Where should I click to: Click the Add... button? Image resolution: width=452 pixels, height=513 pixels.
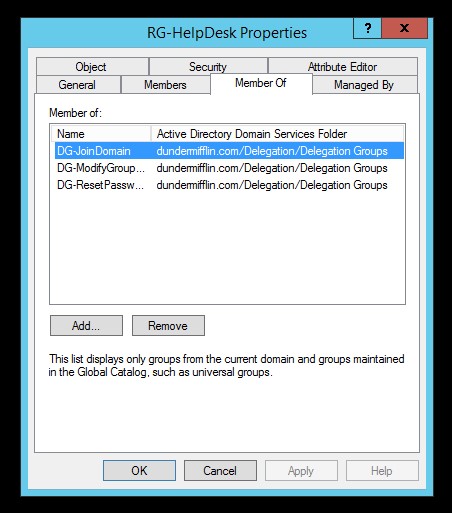(86, 325)
